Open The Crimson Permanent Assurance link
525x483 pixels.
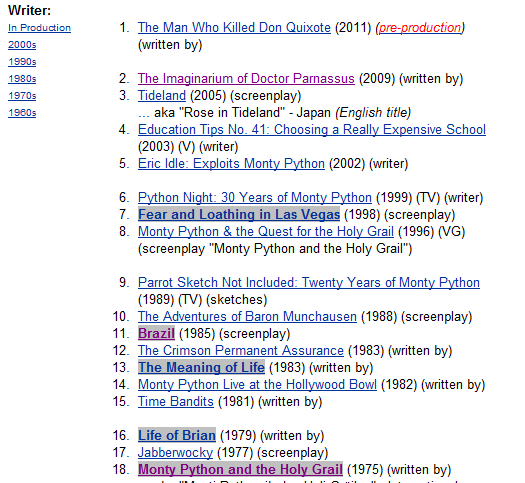click(241, 350)
